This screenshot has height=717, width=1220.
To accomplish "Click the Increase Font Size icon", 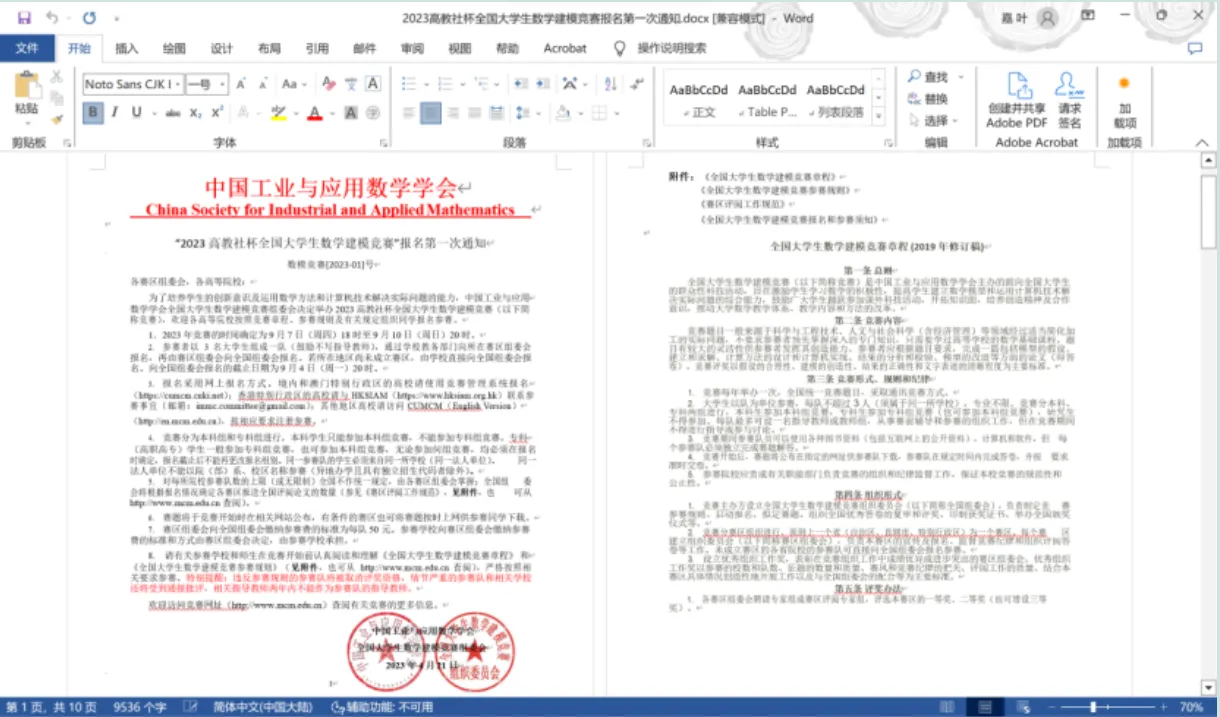I will (241, 84).
